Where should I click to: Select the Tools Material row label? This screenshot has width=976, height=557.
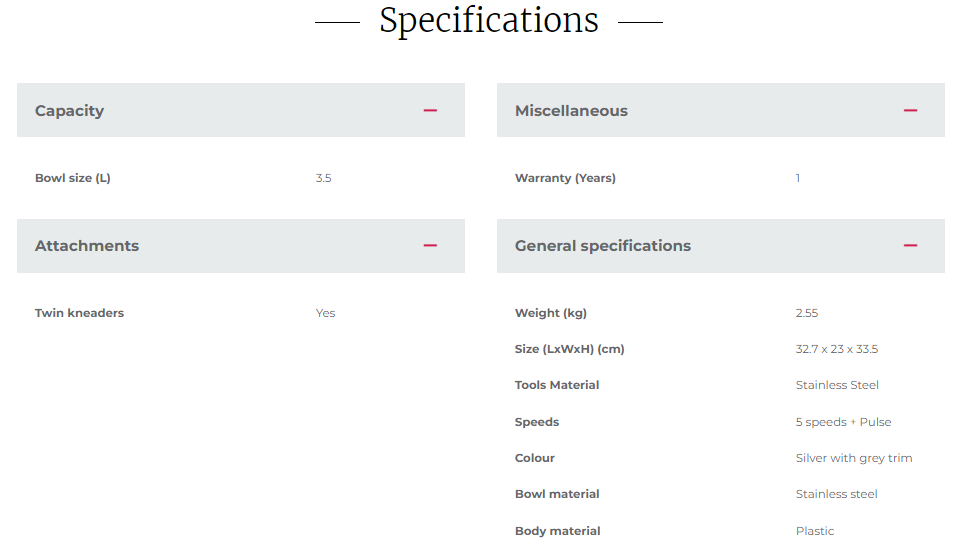click(x=557, y=385)
